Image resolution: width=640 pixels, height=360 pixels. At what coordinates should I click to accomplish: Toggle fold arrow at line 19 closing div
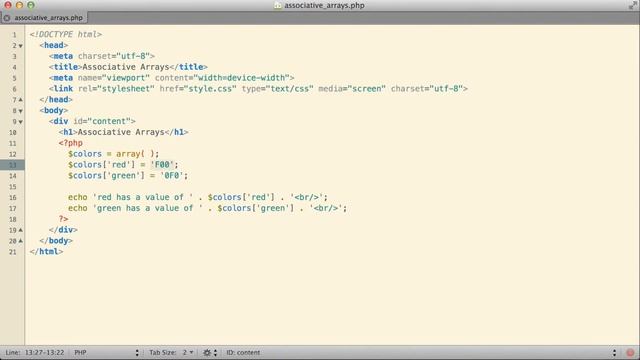point(20,230)
